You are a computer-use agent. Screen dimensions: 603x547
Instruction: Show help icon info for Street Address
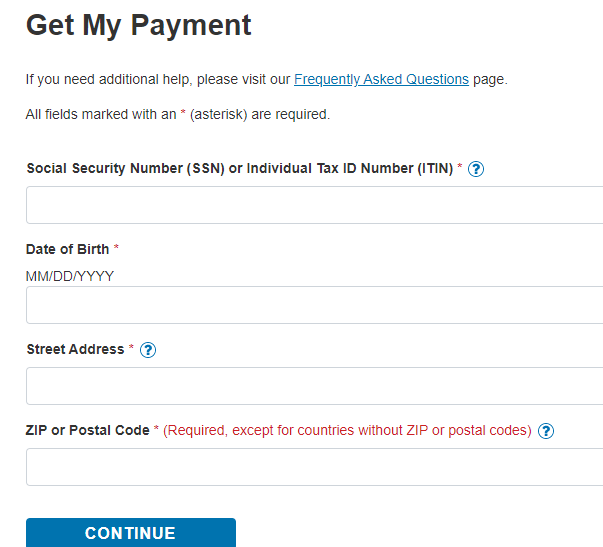tap(148, 350)
